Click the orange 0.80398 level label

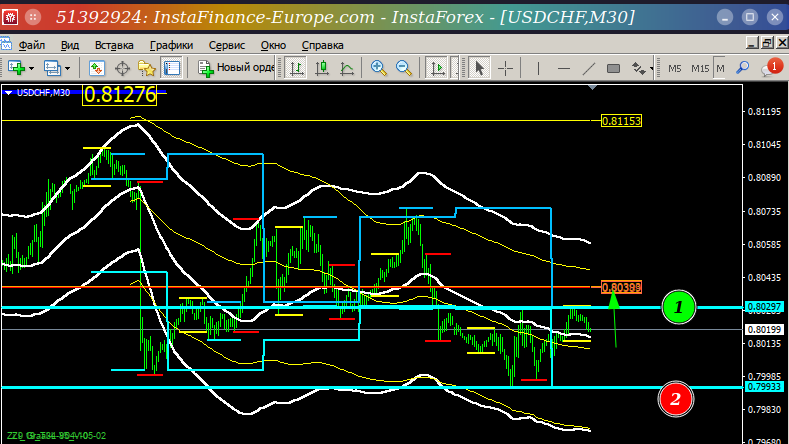click(x=621, y=287)
